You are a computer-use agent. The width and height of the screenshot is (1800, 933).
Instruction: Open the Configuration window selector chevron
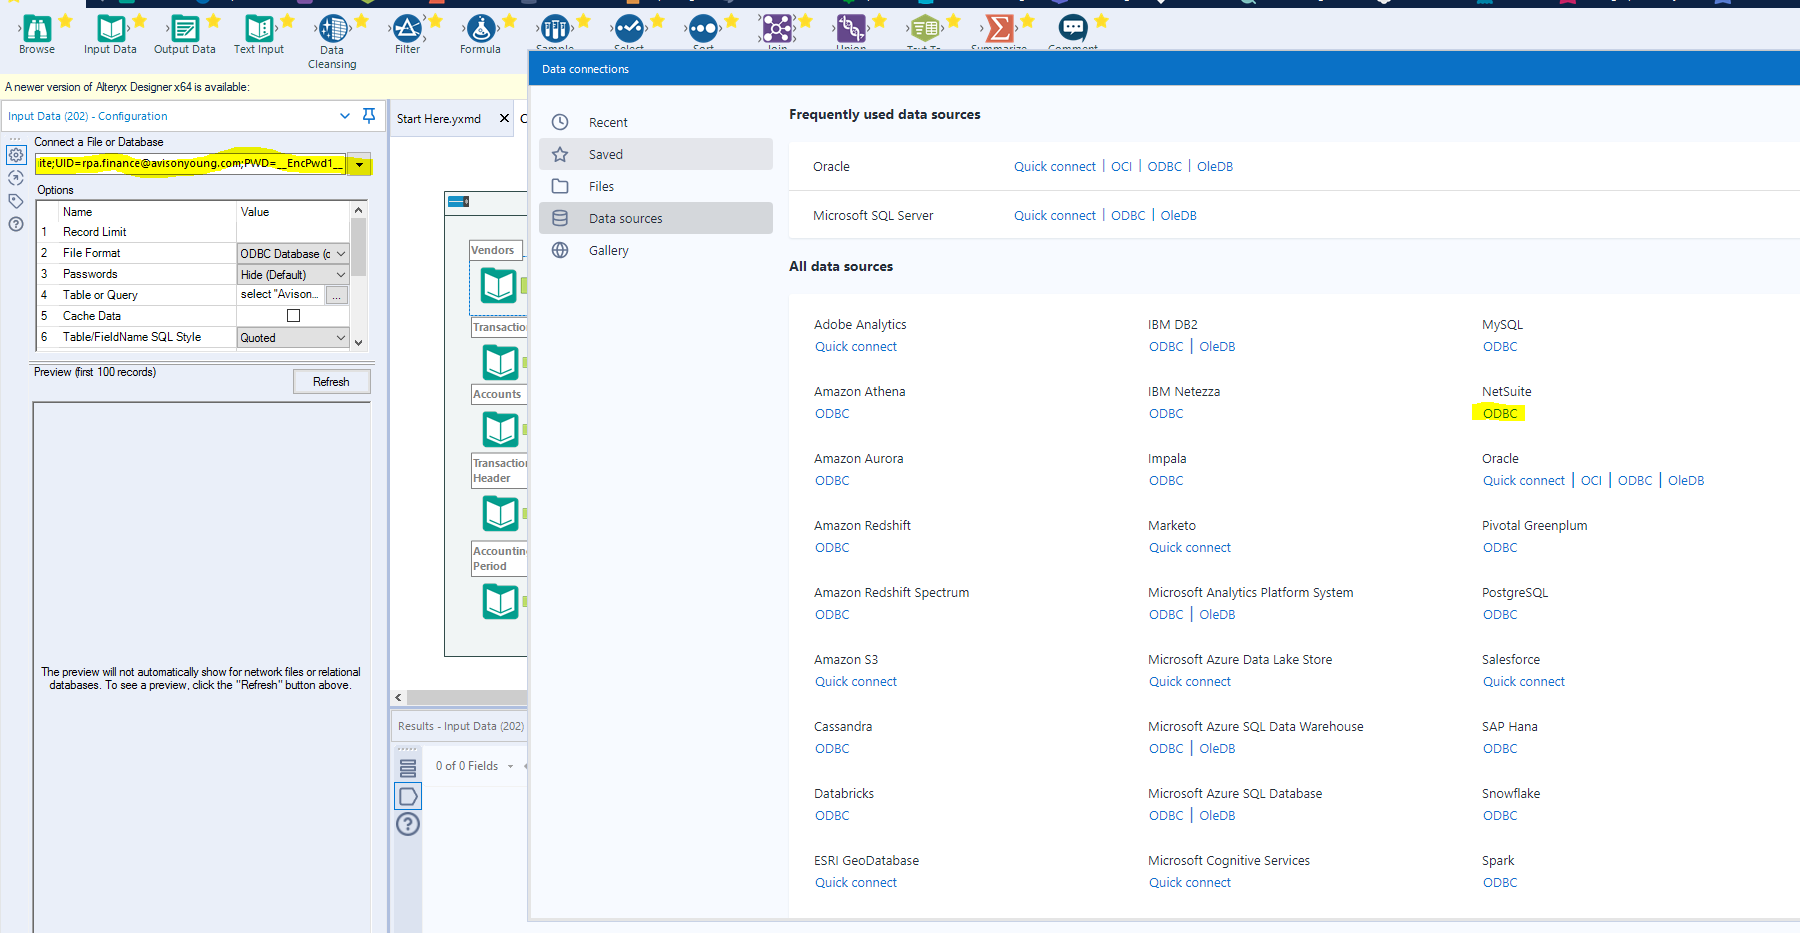pos(345,116)
